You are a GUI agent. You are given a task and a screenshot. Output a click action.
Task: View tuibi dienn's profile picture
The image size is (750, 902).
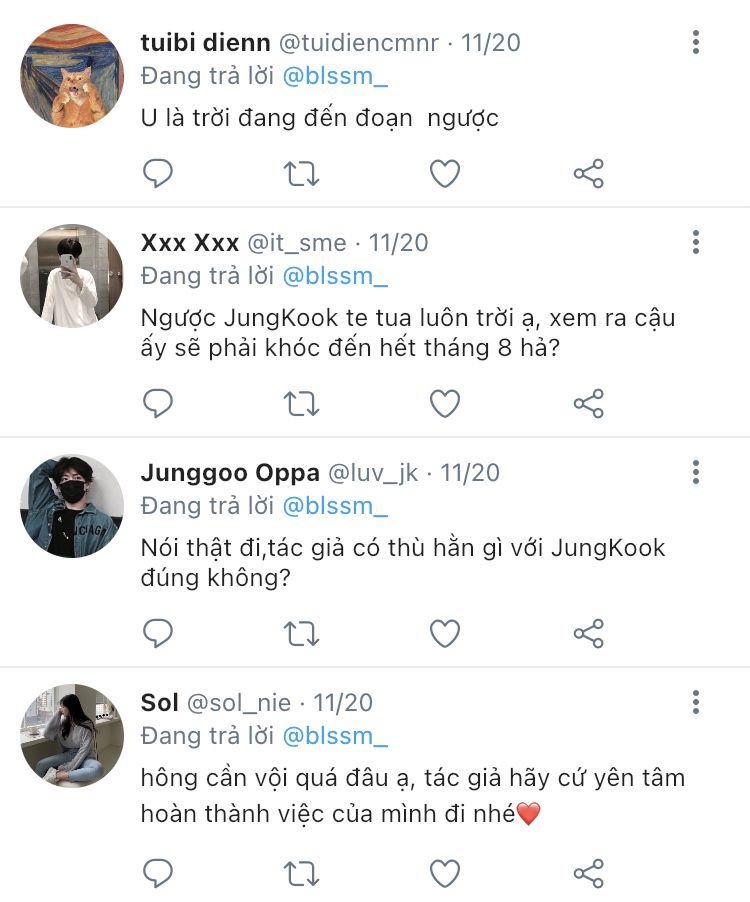tap(72, 76)
